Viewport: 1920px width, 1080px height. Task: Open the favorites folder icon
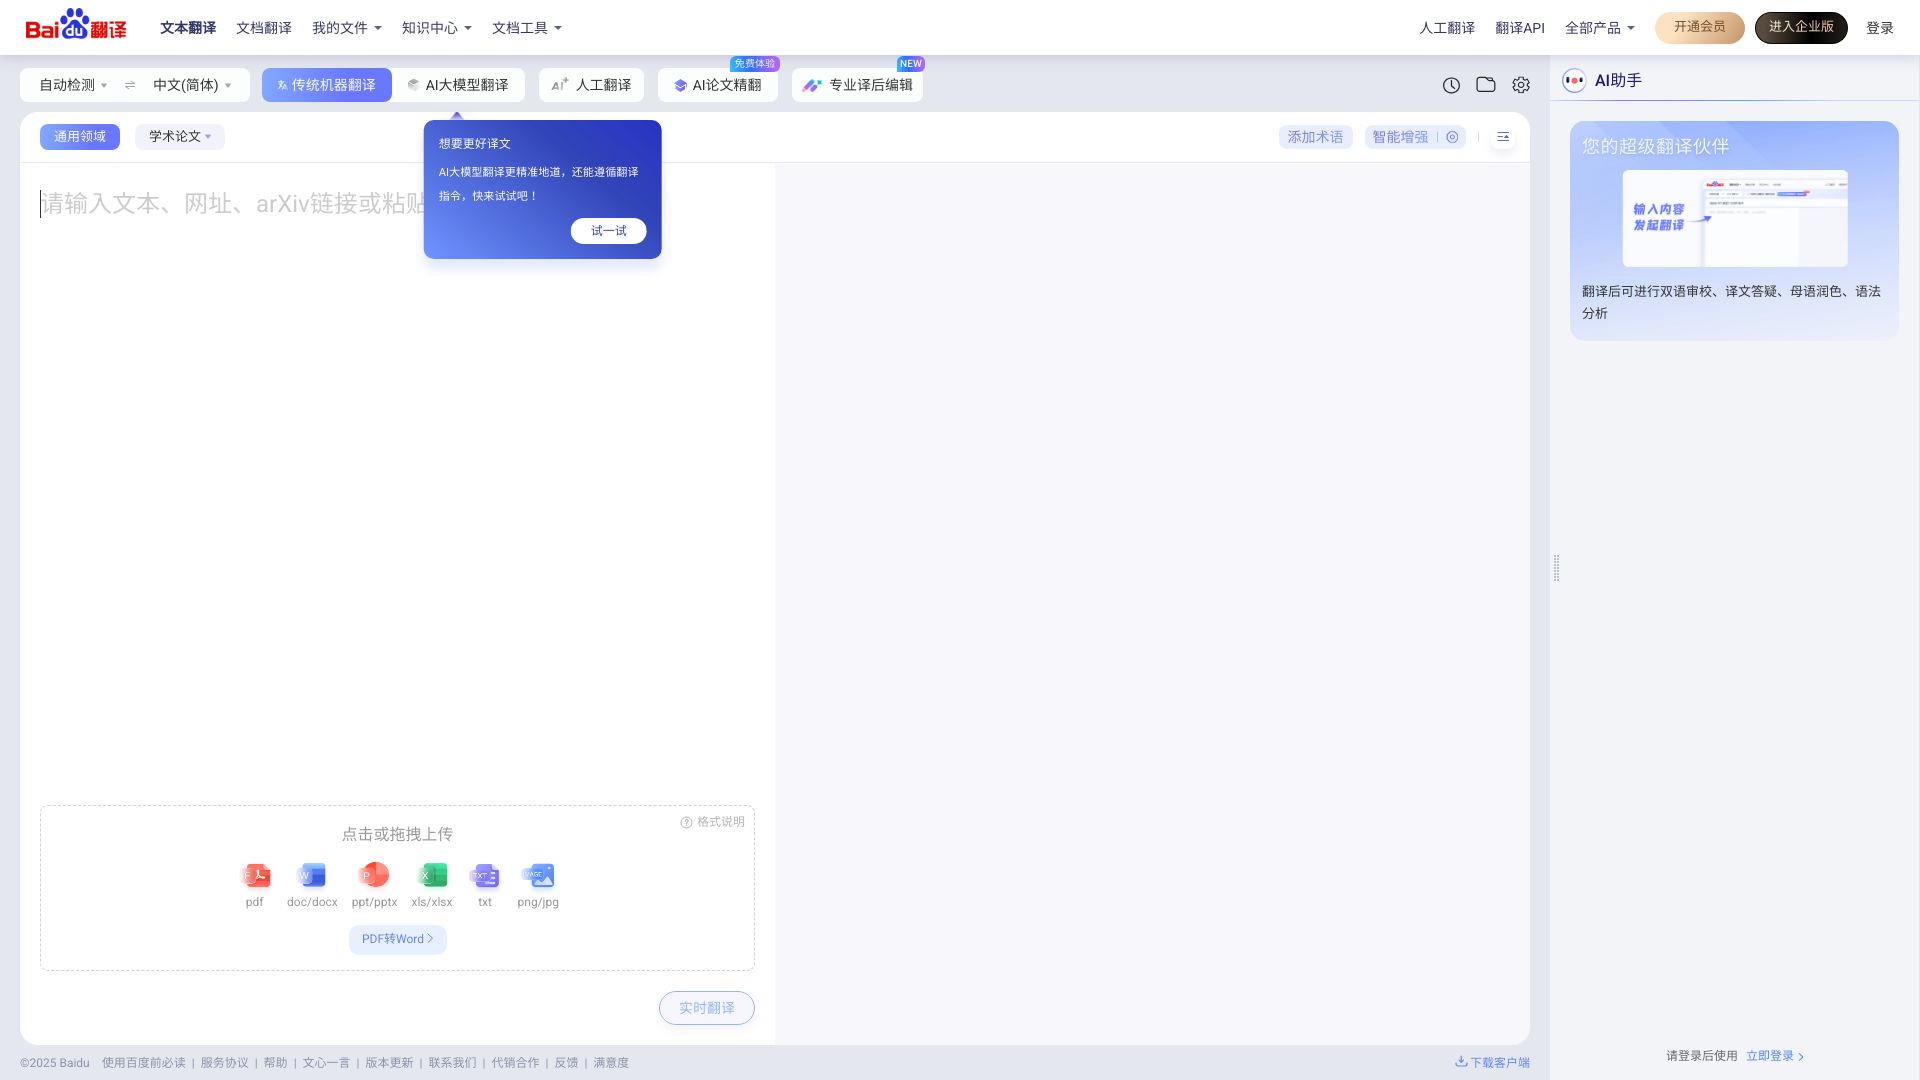pos(1486,85)
